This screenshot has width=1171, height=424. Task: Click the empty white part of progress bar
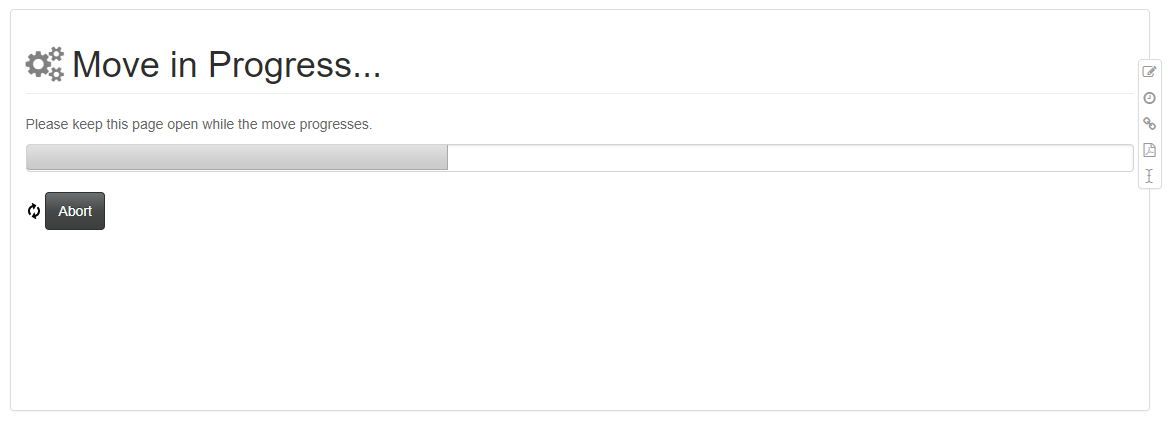(790, 158)
